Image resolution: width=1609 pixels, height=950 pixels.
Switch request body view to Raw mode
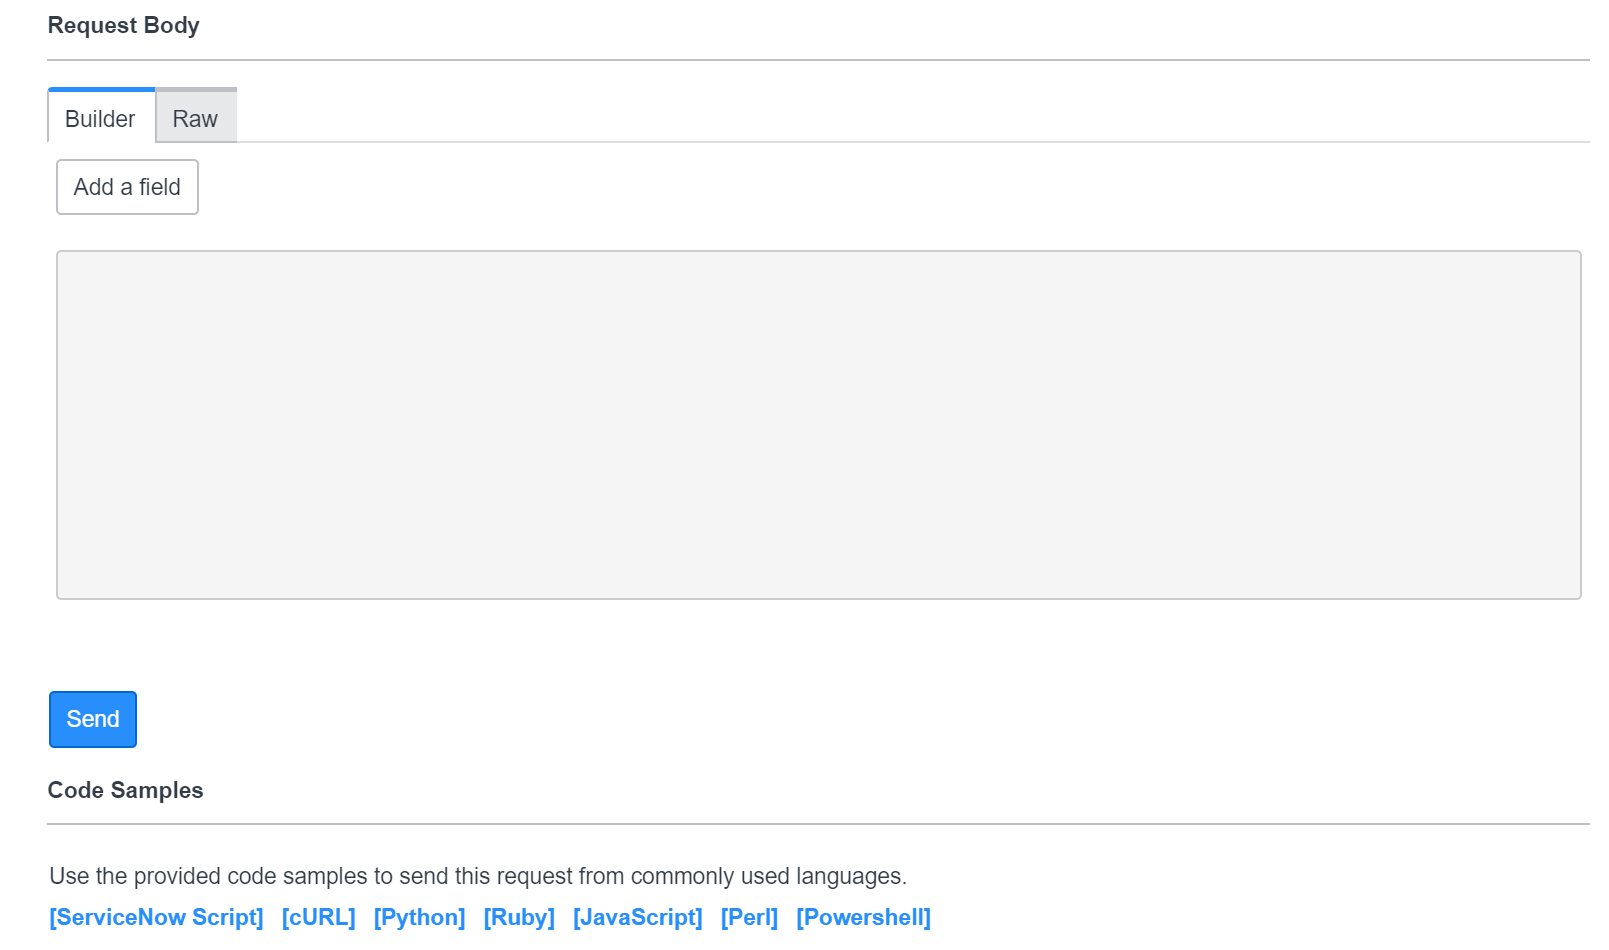[196, 117]
